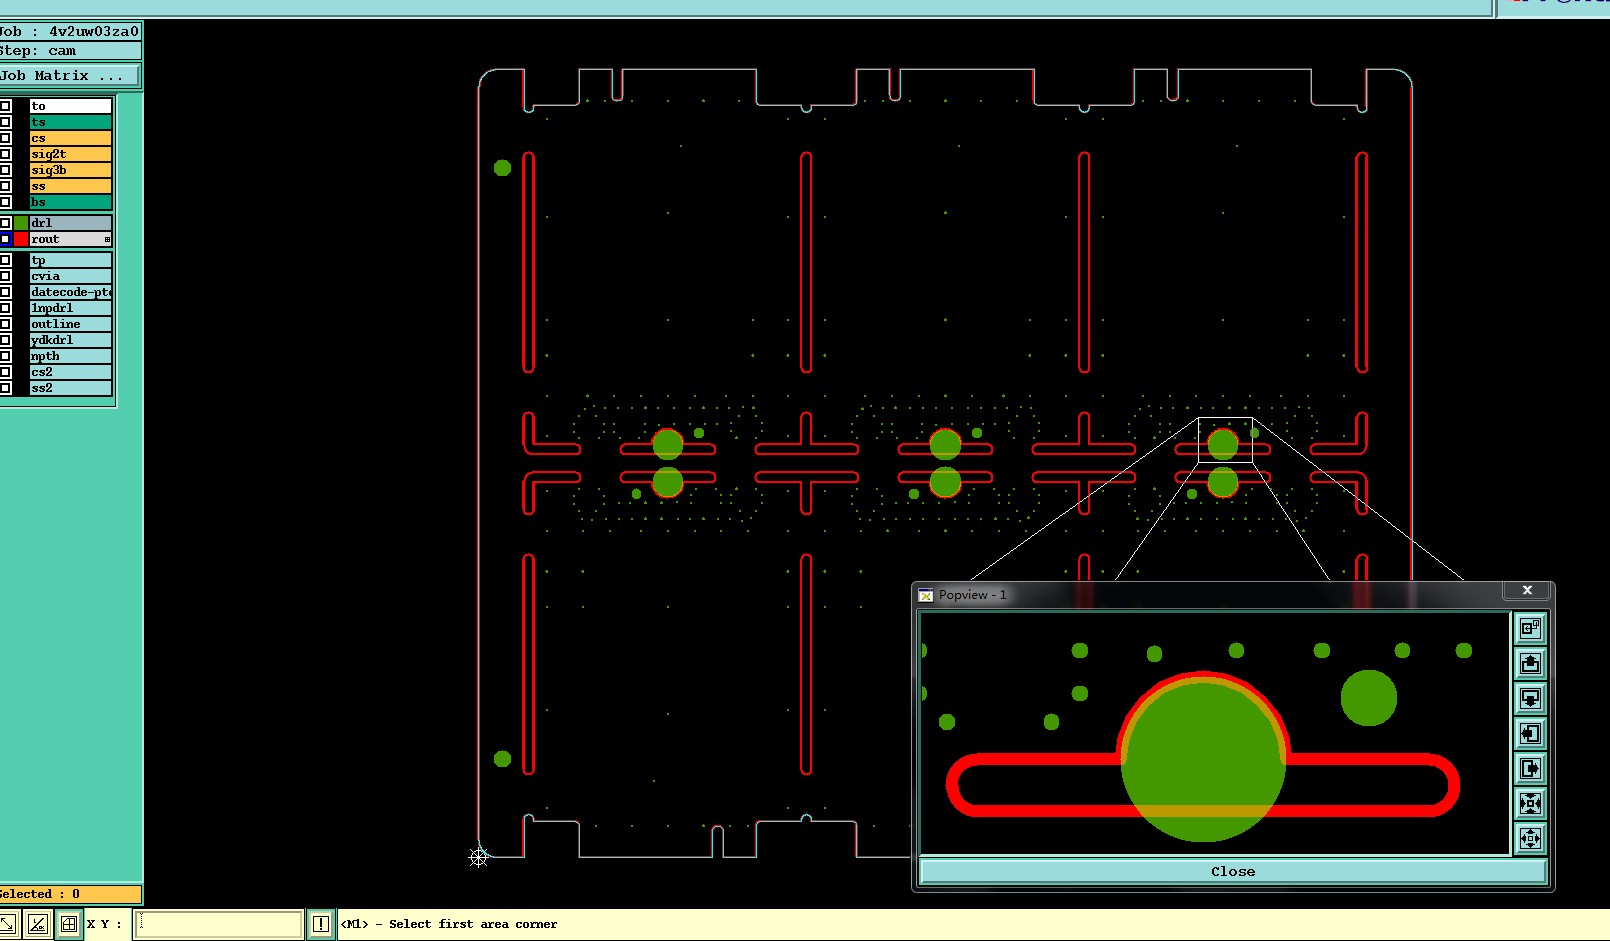Toggle the checkbox for the drl layer
The width and height of the screenshot is (1610, 941).
(x=5, y=223)
